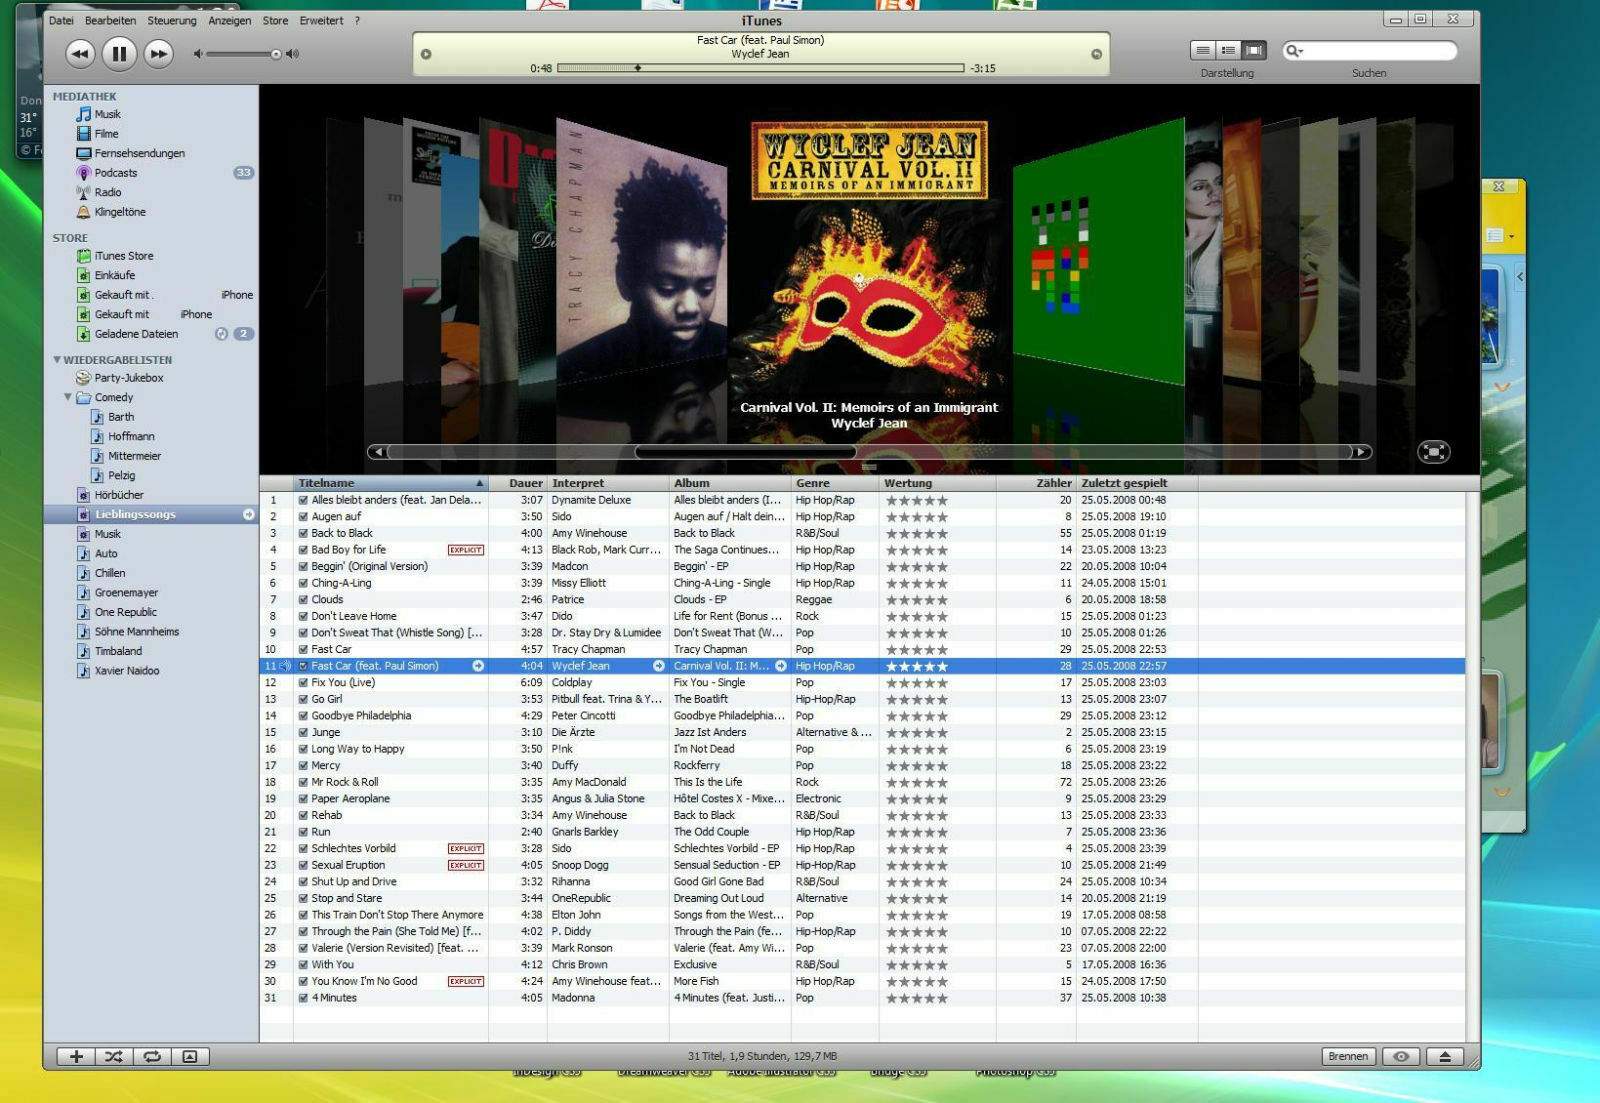This screenshot has width=1600, height=1103.
Task: Toggle repeat playback icon
Action: pos(152,1056)
